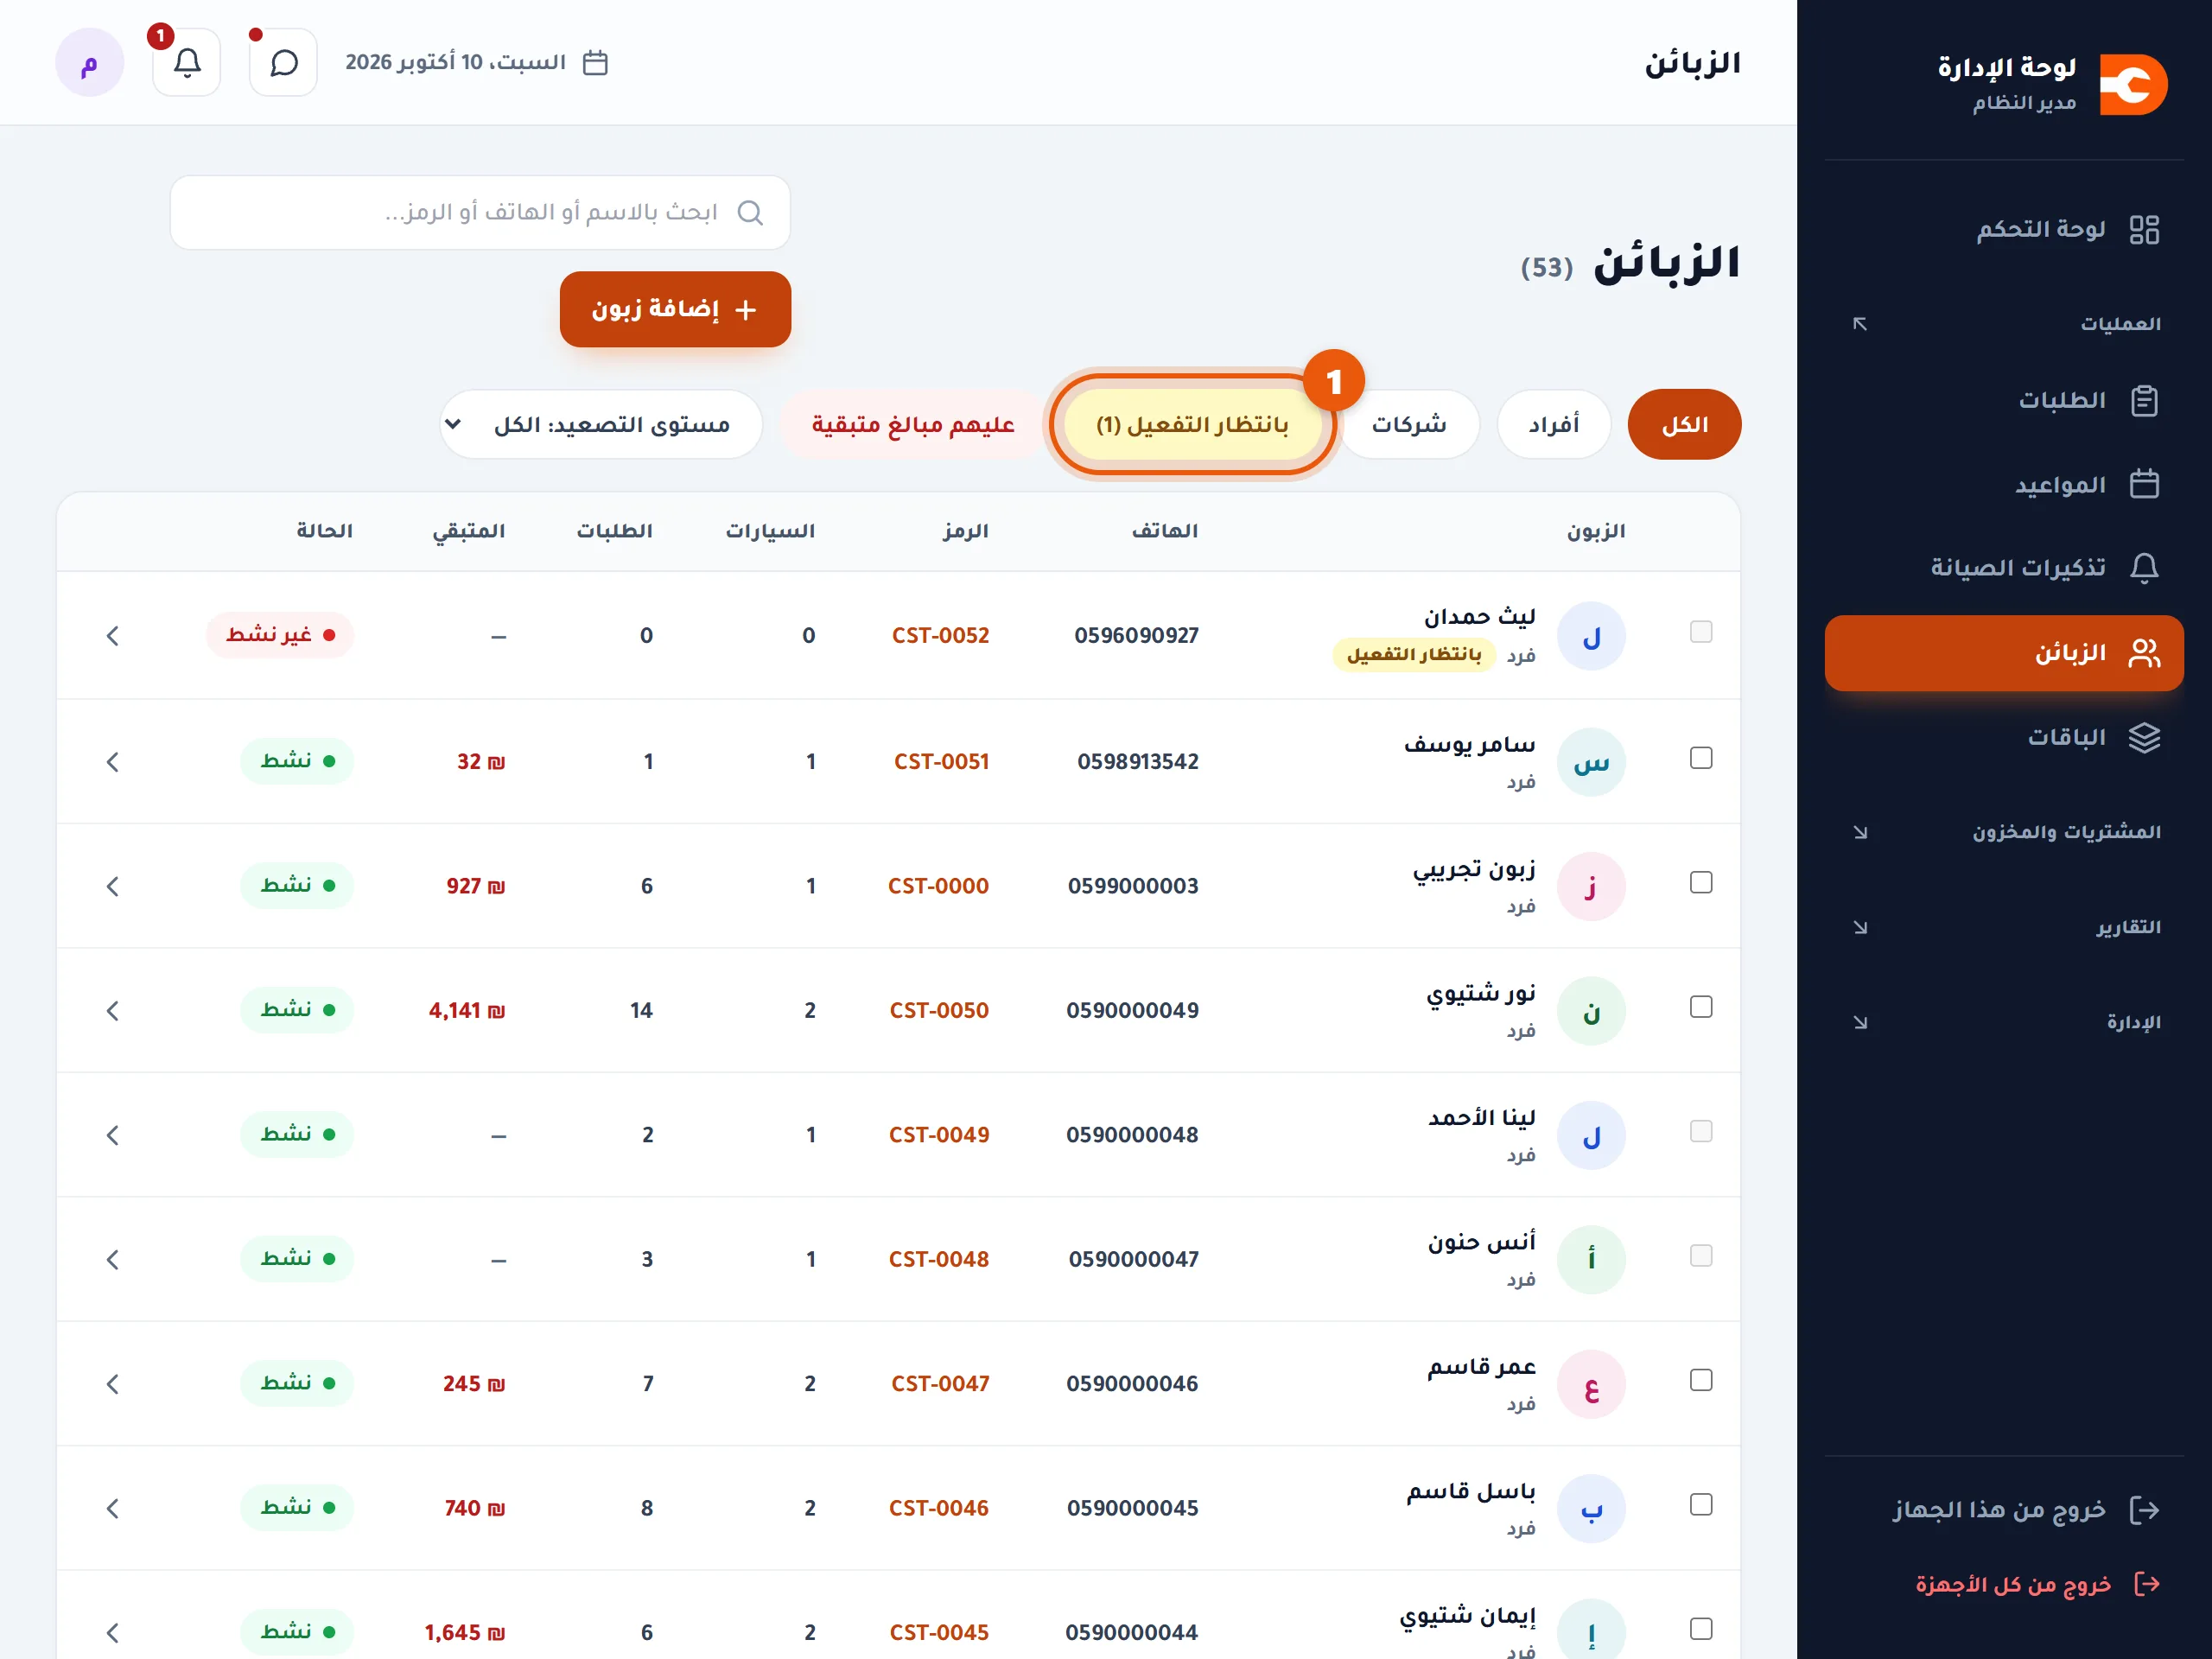Click avatar of نور شتيوي

(x=1591, y=1012)
